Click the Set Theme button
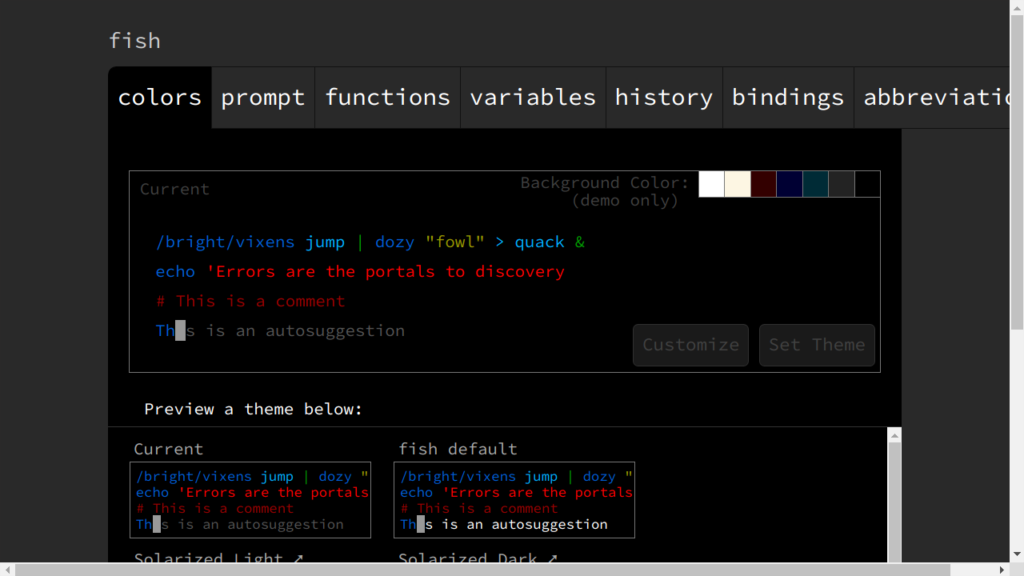The height and width of the screenshot is (576, 1024). pyautogui.click(x=816, y=345)
